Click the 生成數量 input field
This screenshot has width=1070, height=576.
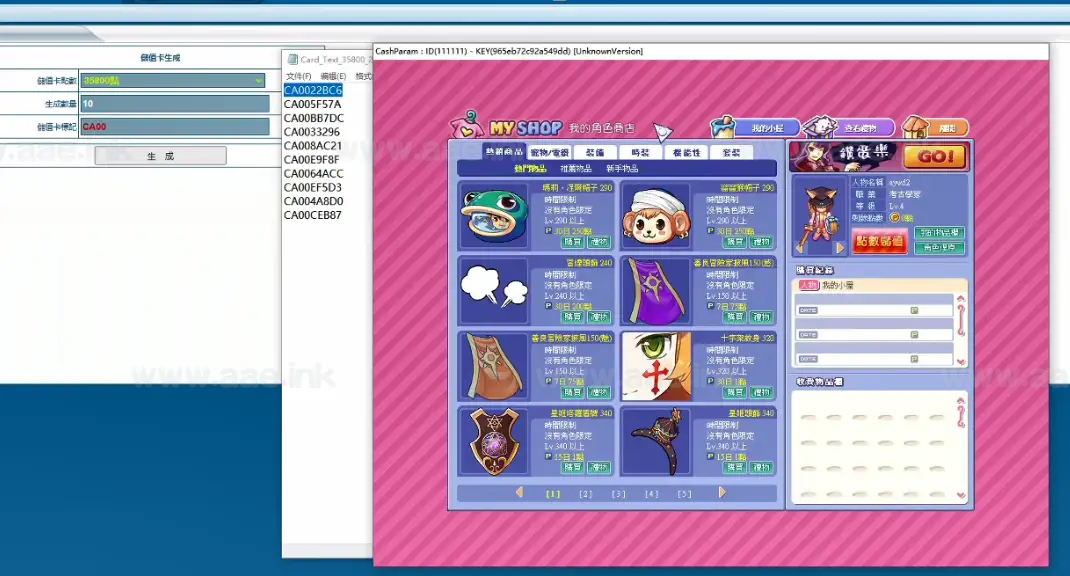pos(174,104)
